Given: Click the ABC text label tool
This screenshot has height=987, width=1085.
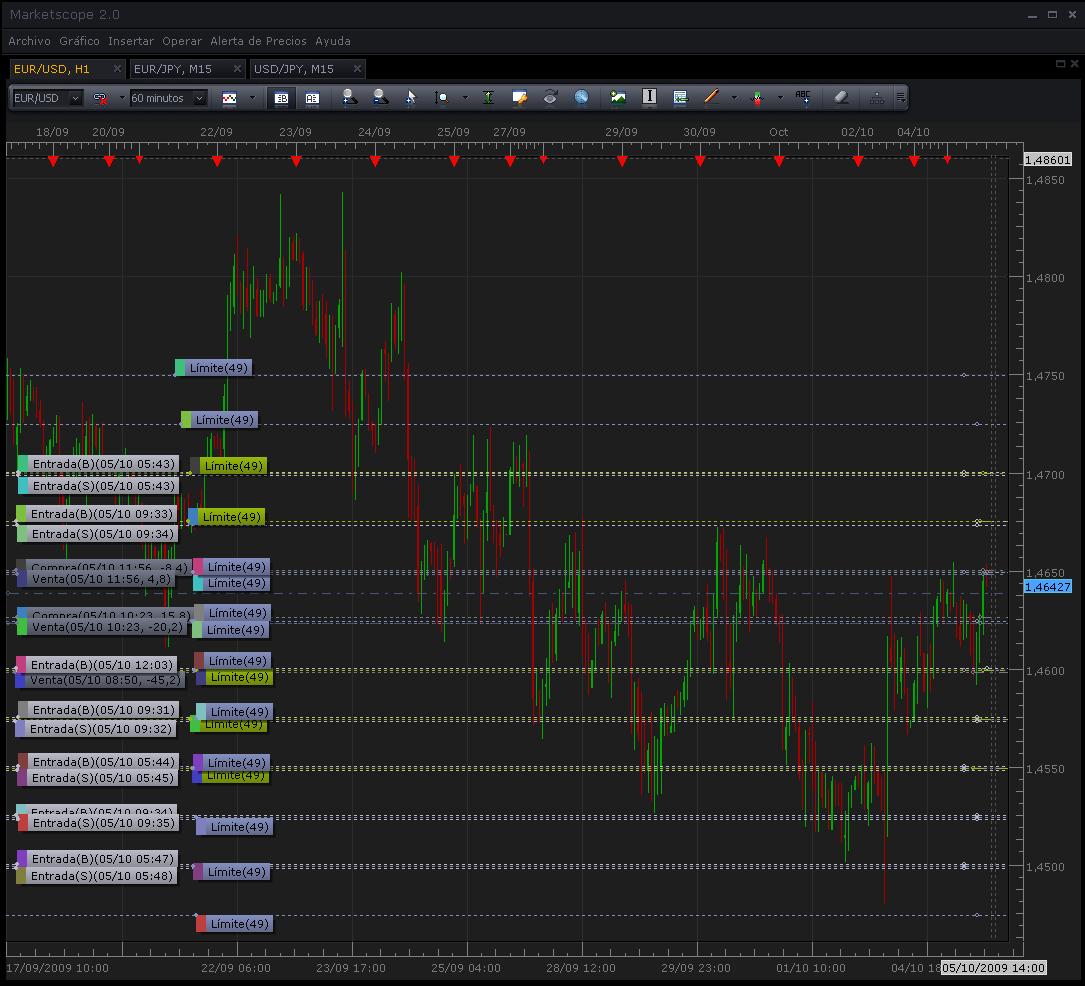Looking at the screenshot, I should [803, 98].
